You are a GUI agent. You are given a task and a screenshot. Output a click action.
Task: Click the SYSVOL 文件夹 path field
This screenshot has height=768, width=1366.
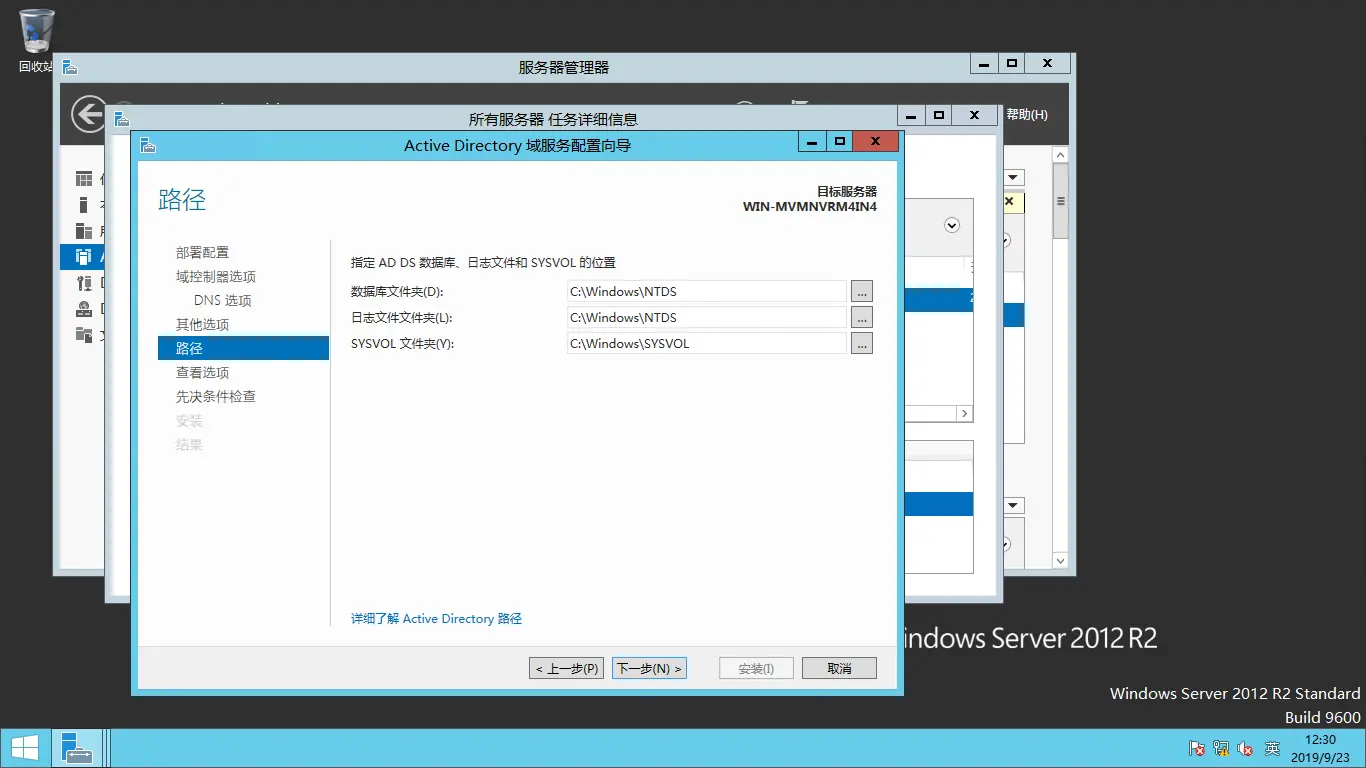pyautogui.click(x=707, y=343)
